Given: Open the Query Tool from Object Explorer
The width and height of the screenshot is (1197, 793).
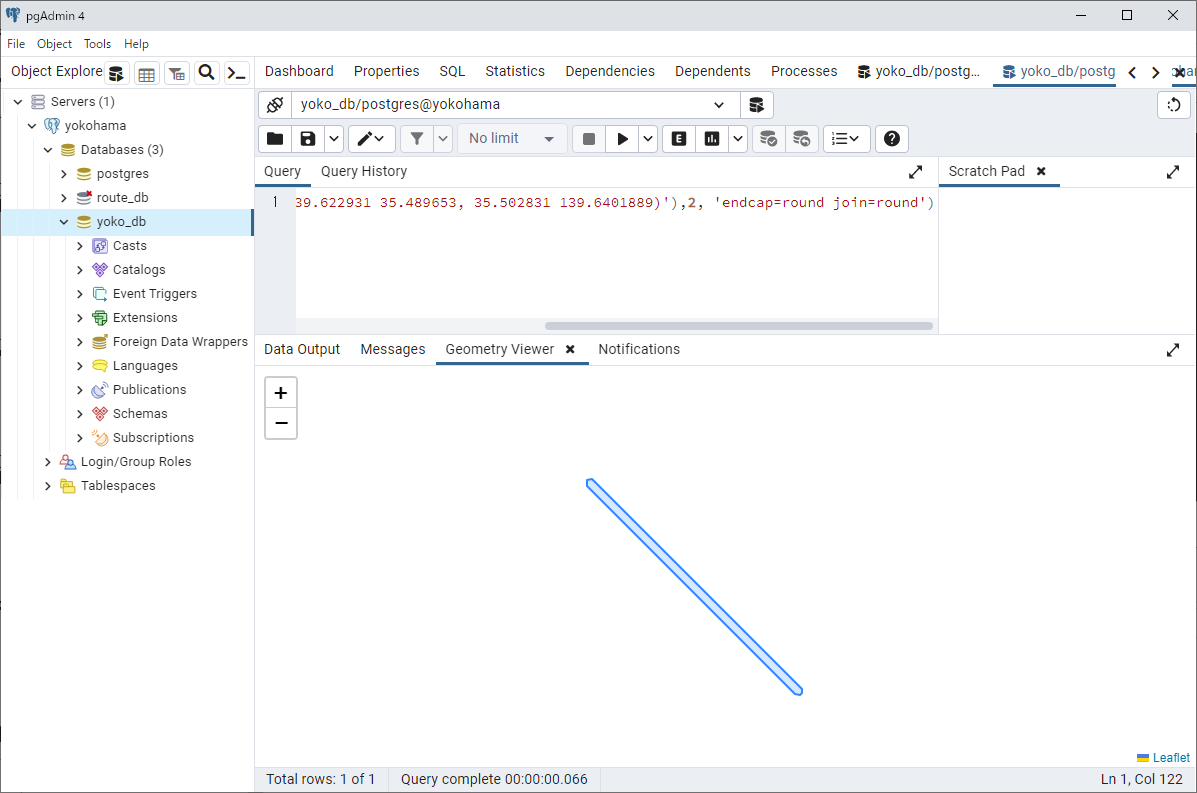Looking at the screenshot, I should point(117,73).
